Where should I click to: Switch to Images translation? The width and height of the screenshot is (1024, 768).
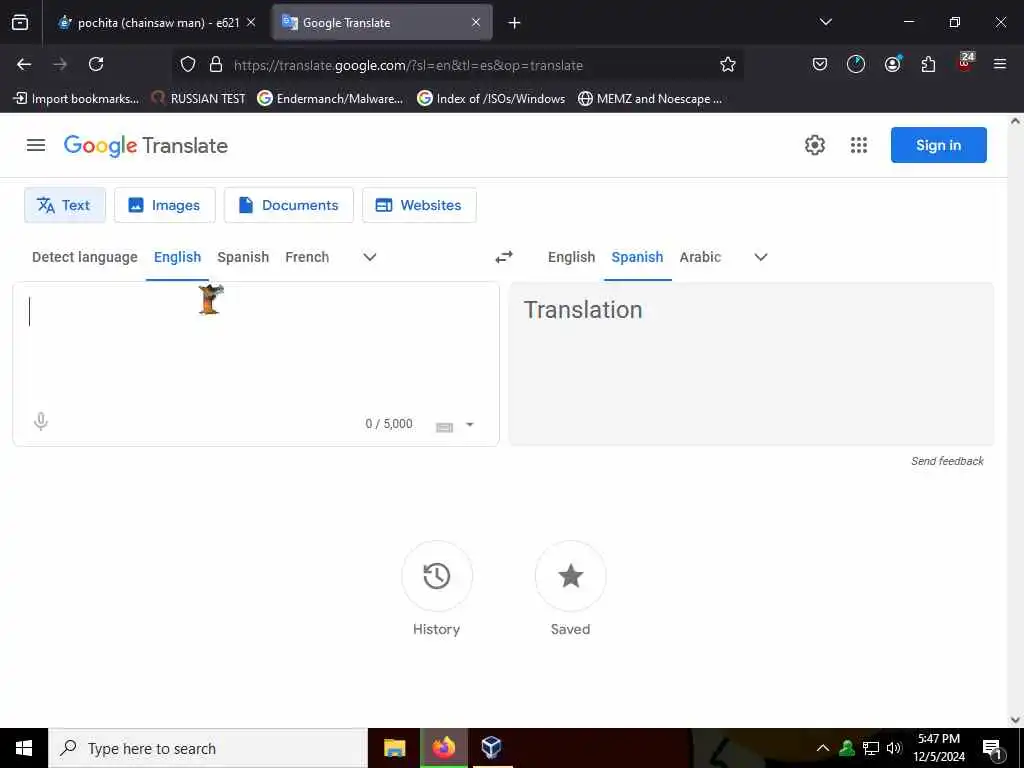pyautogui.click(x=165, y=205)
